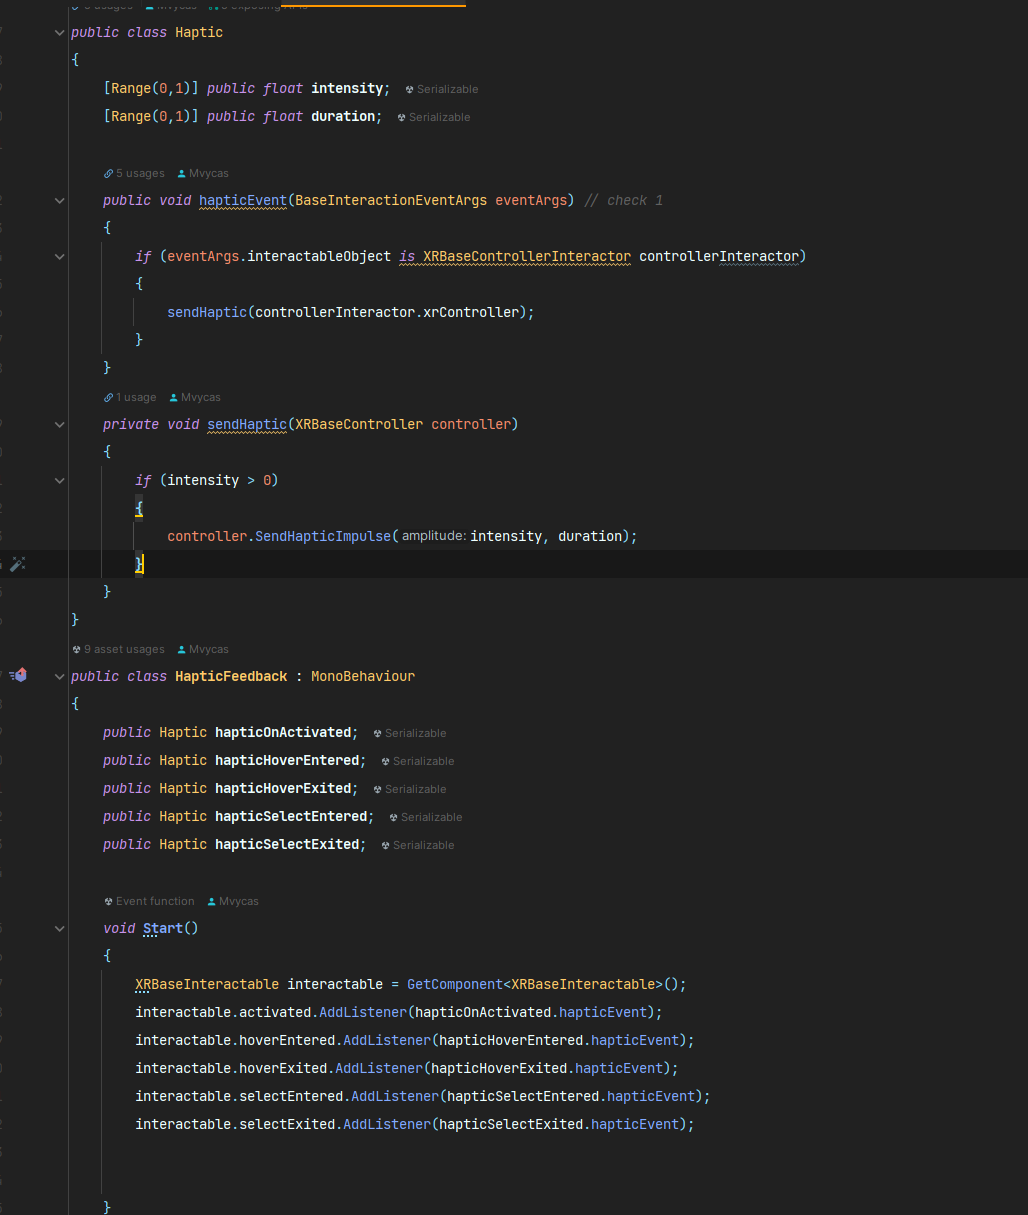Open the '9 asset usages' link
Image resolution: width=1028 pixels, height=1215 pixels.
(124, 649)
